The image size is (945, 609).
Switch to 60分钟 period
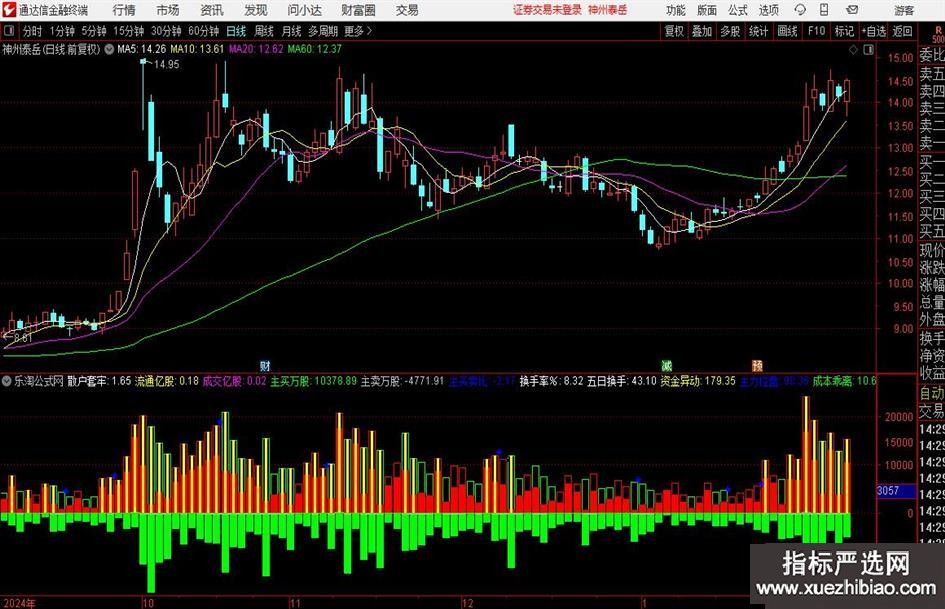204,31
